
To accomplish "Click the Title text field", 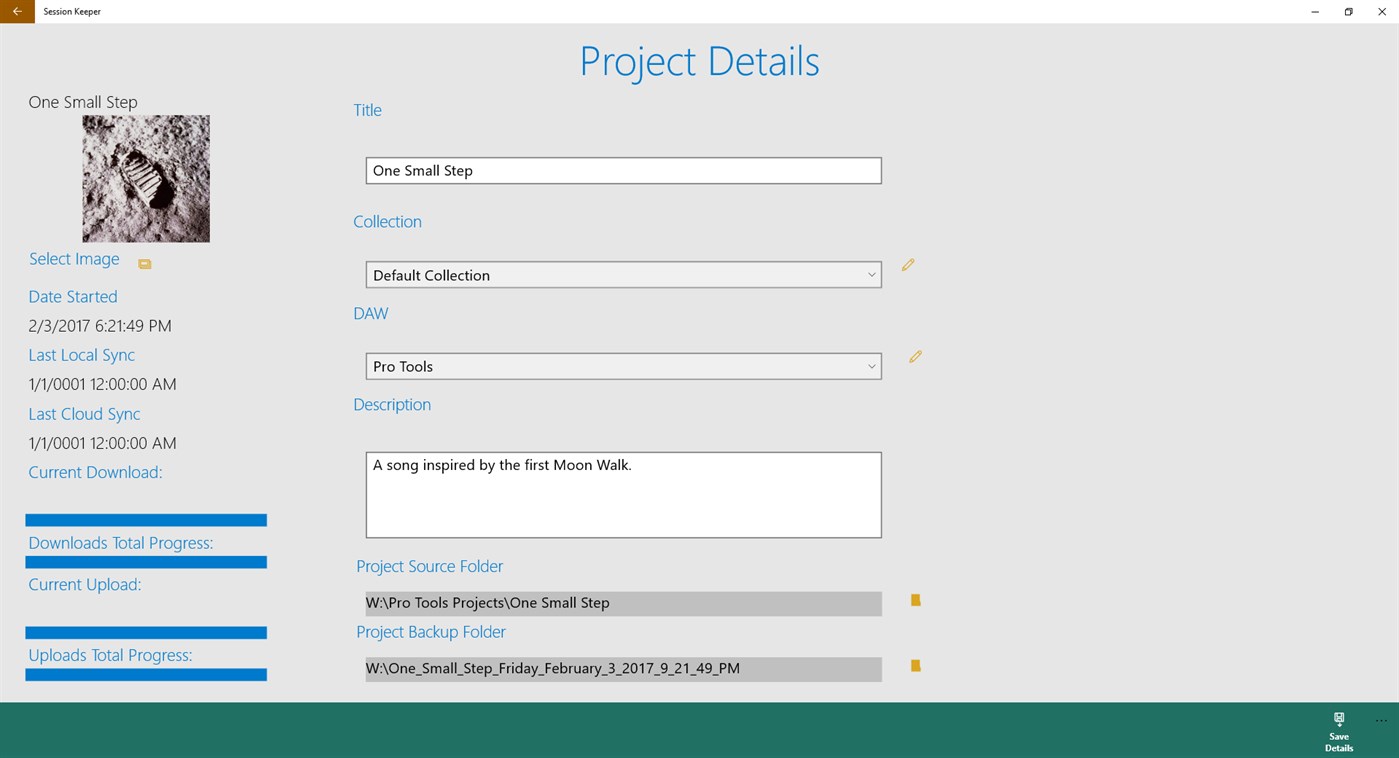I will point(623,171).
